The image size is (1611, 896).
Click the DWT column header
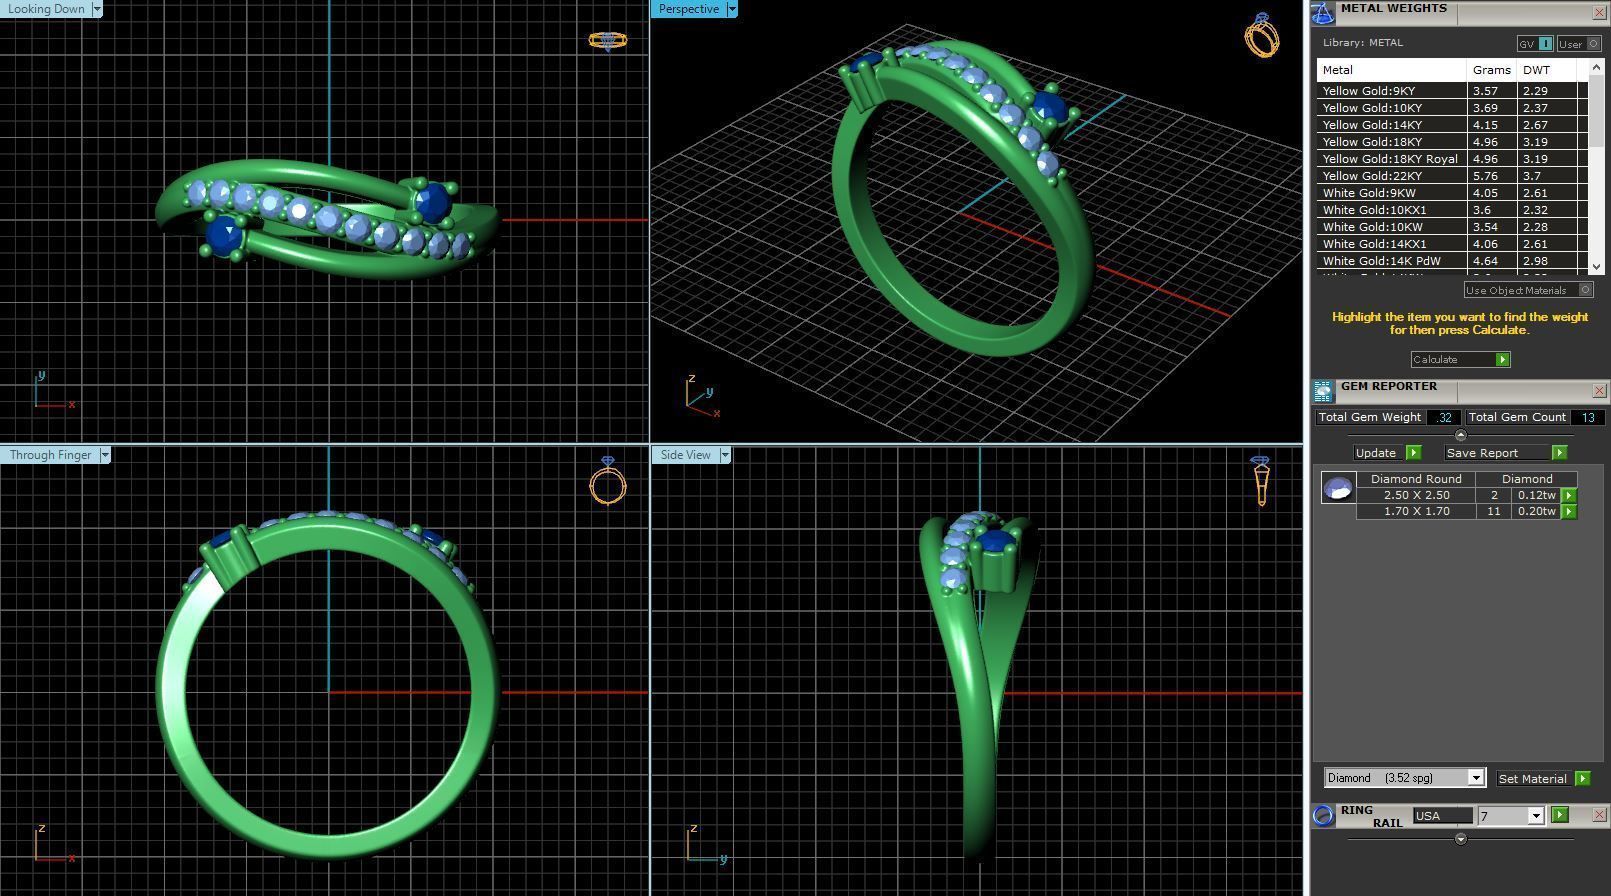pos(1546,70)
